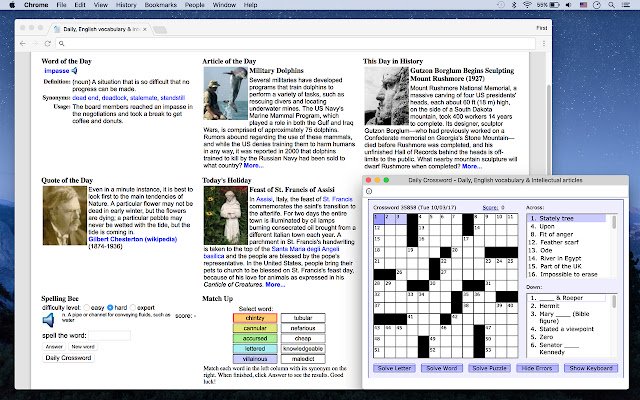
Task: Open the input language flag menu
Action: click(583, 5)
